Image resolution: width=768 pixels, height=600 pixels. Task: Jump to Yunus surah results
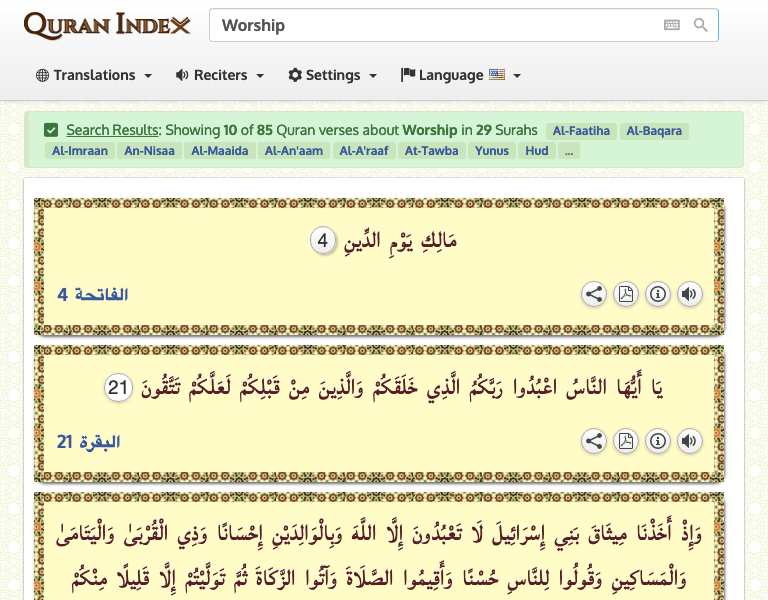pos(492,151)
